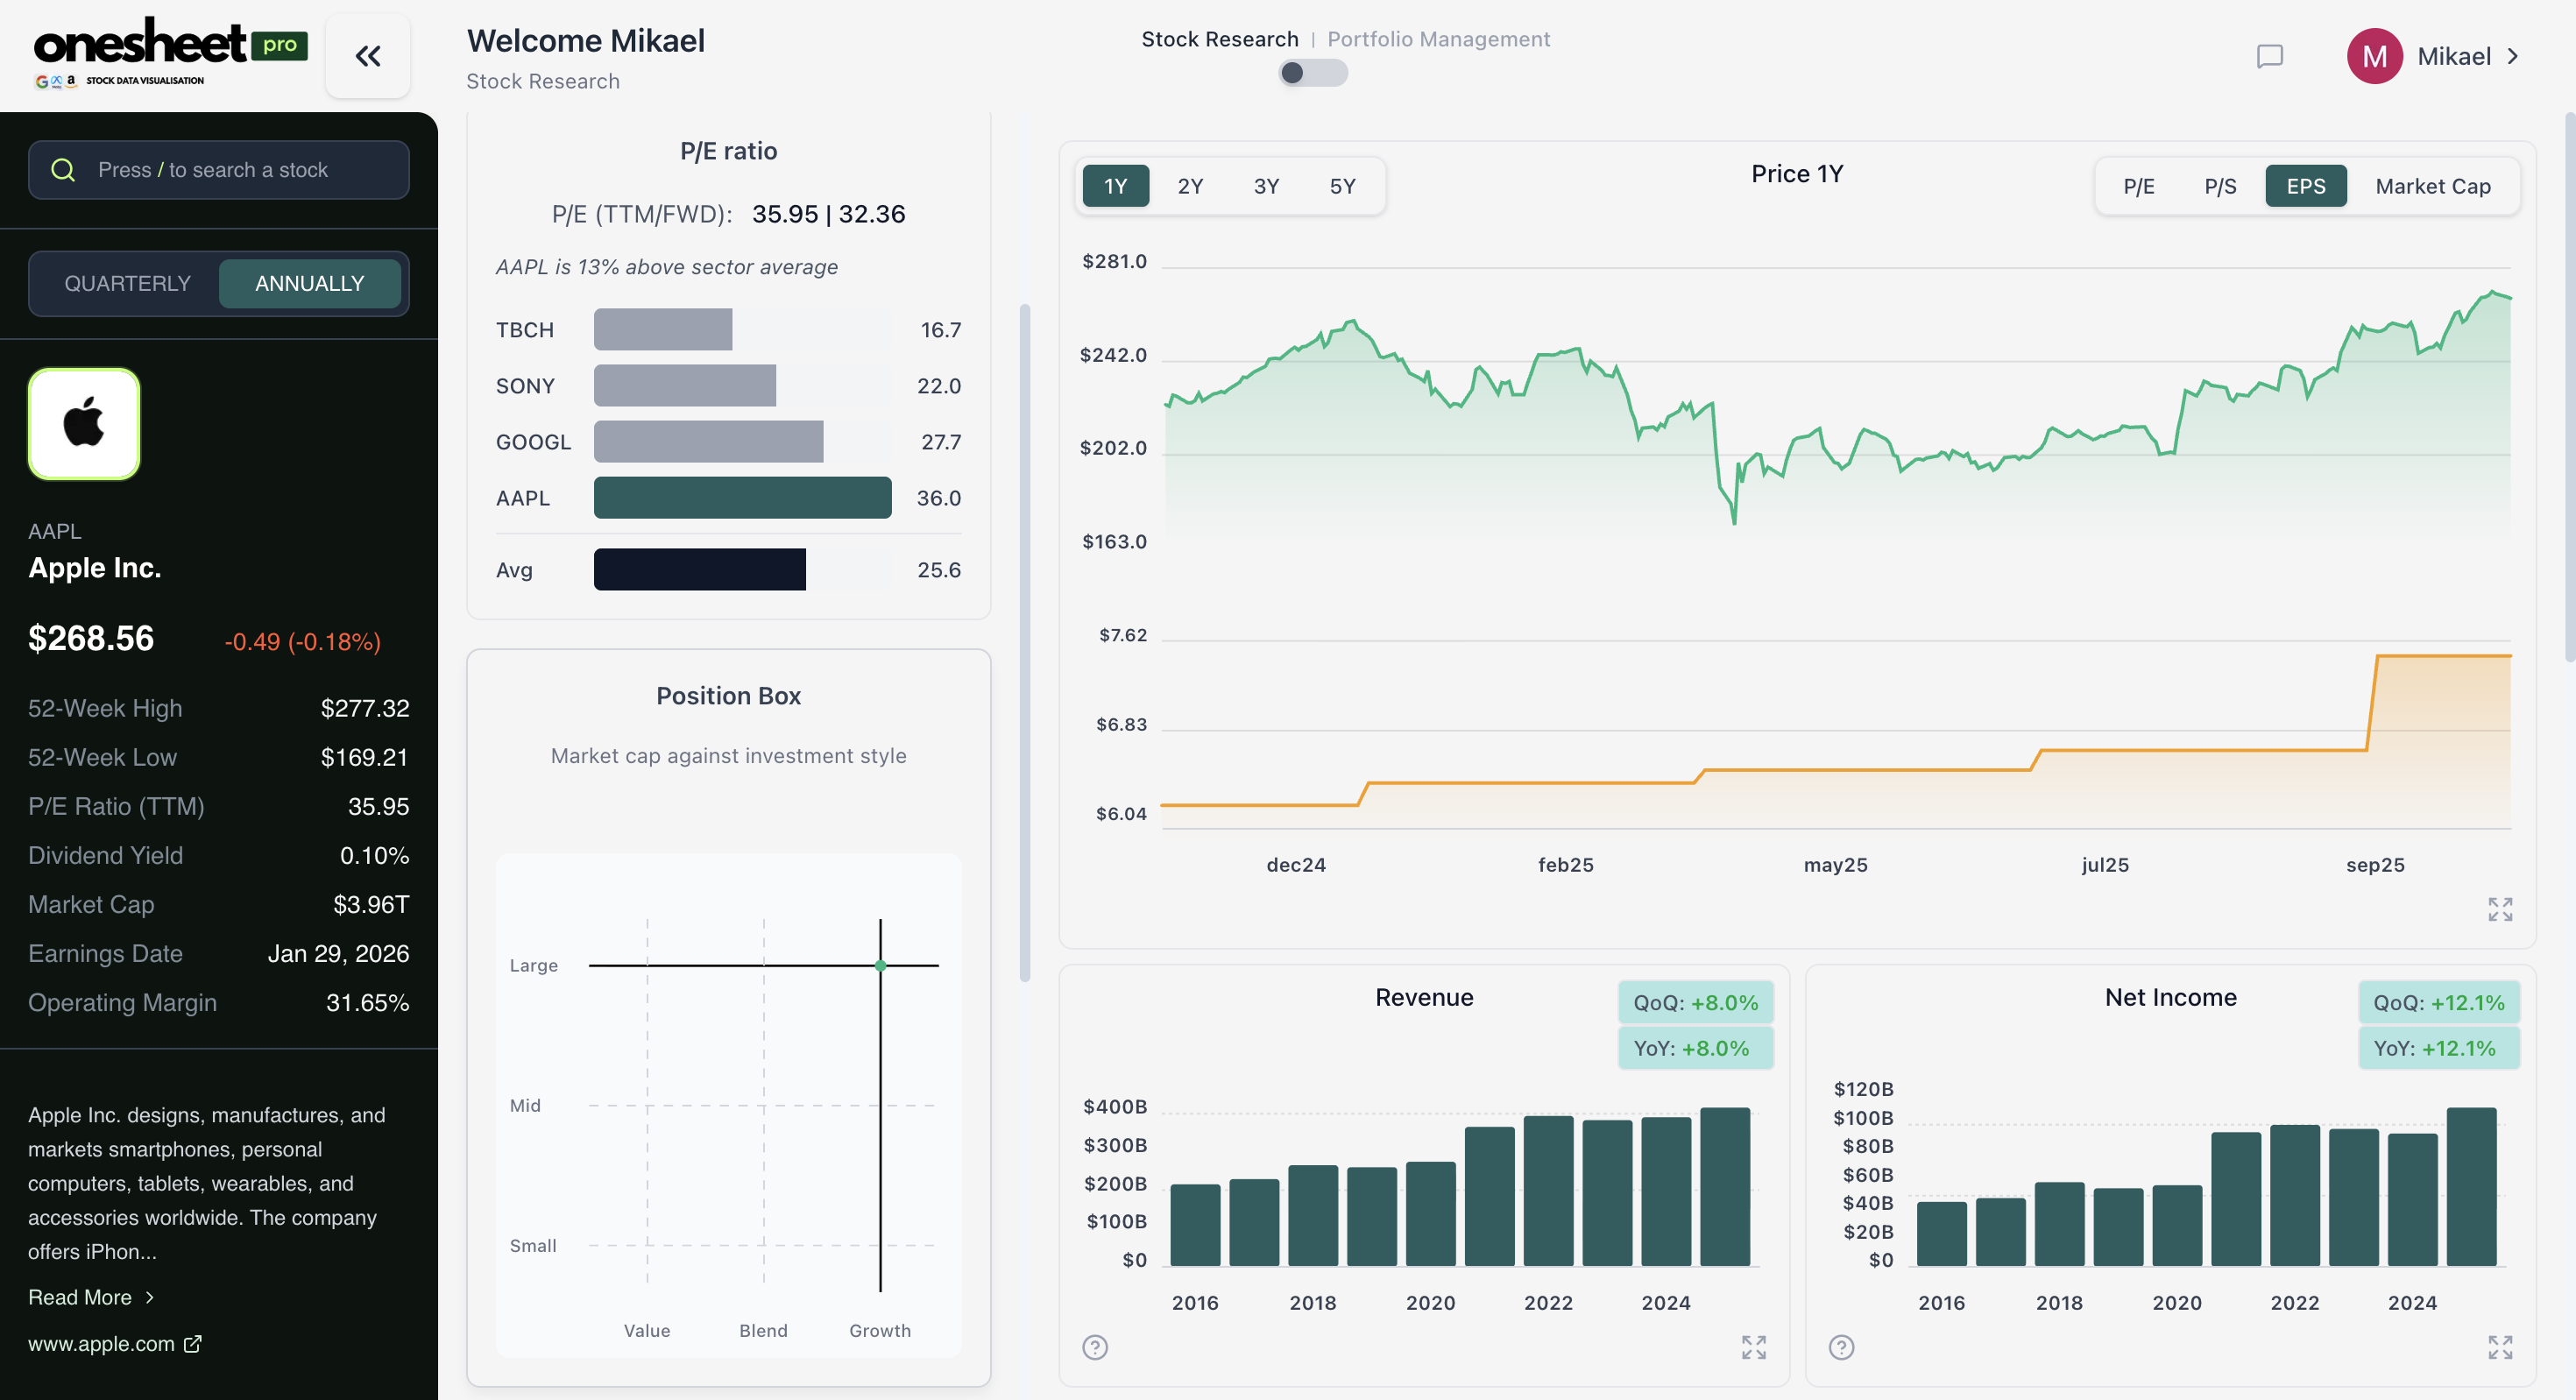Open the chat messages icon
This screenshot has height=1400, width=2576.
pos(2269,56)
